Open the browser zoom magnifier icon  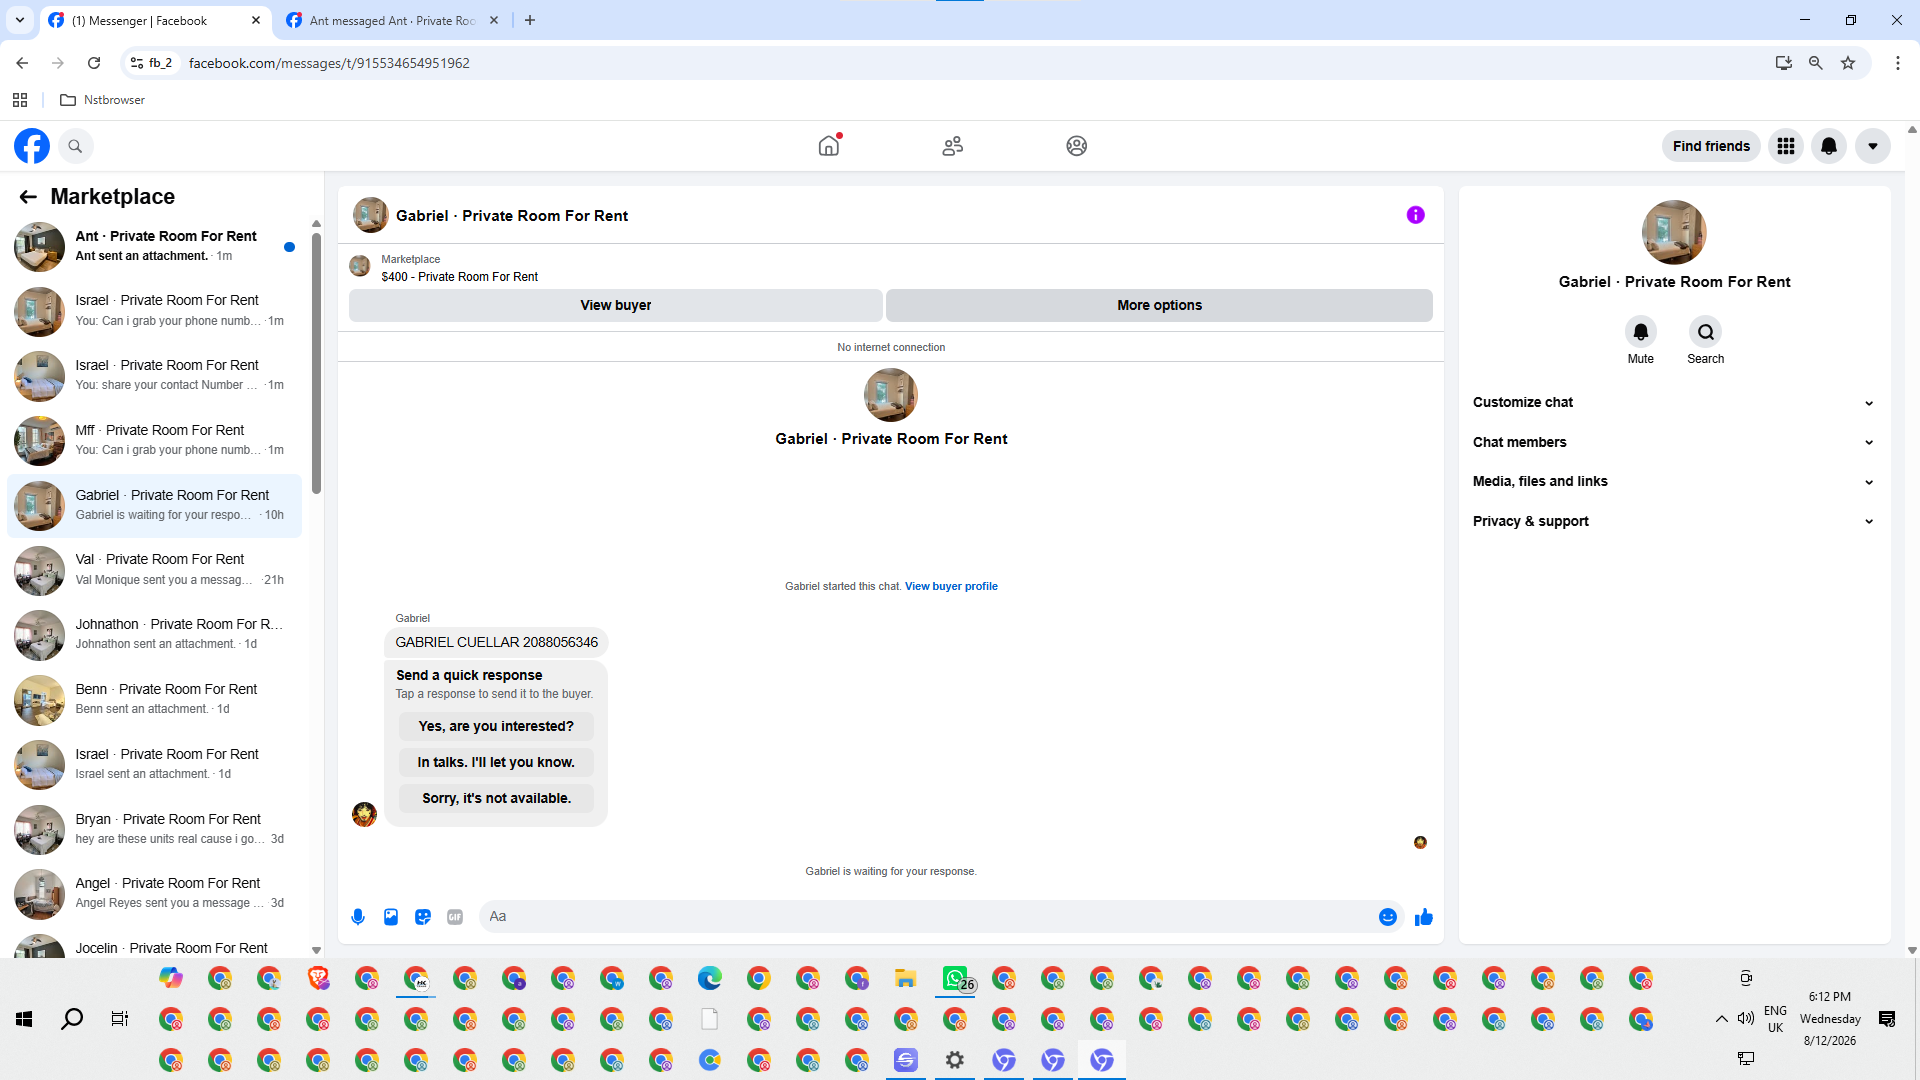coord(1816,63)
